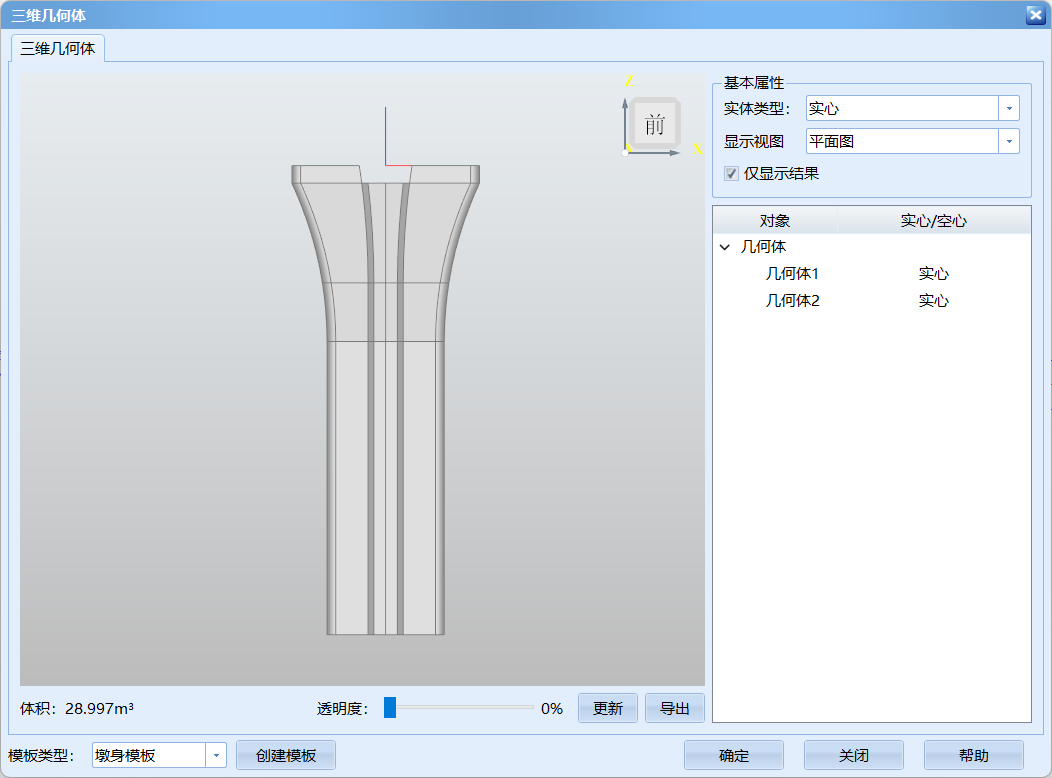Image resolution: width=1052 pixels, height=778 pixels.
Task: Collapse the 几何体 tree node
Action: (x=724, y=246)
